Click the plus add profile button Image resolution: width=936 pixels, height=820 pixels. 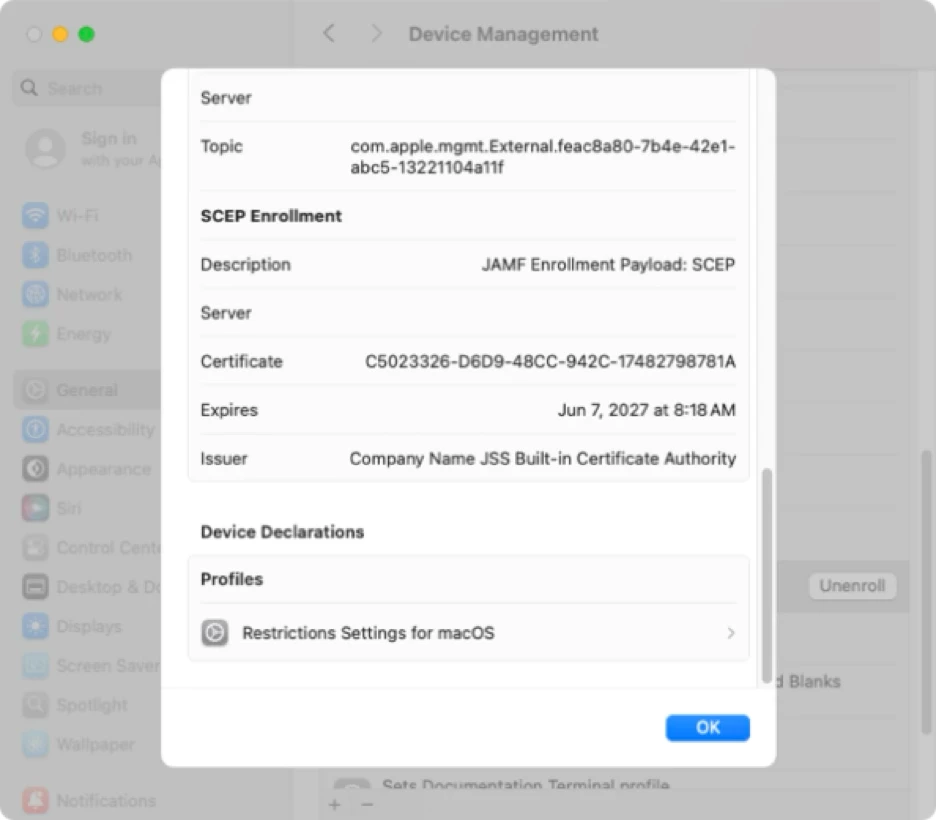tap(334, 805)
